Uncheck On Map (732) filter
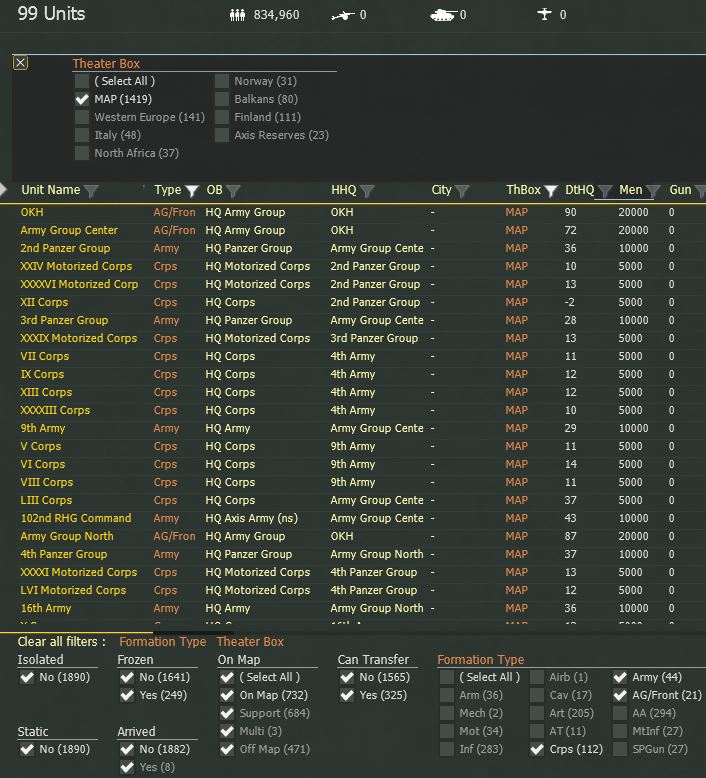Image resolution: width=706 pixels, height=778 pixels. click(x=227, y=696)
